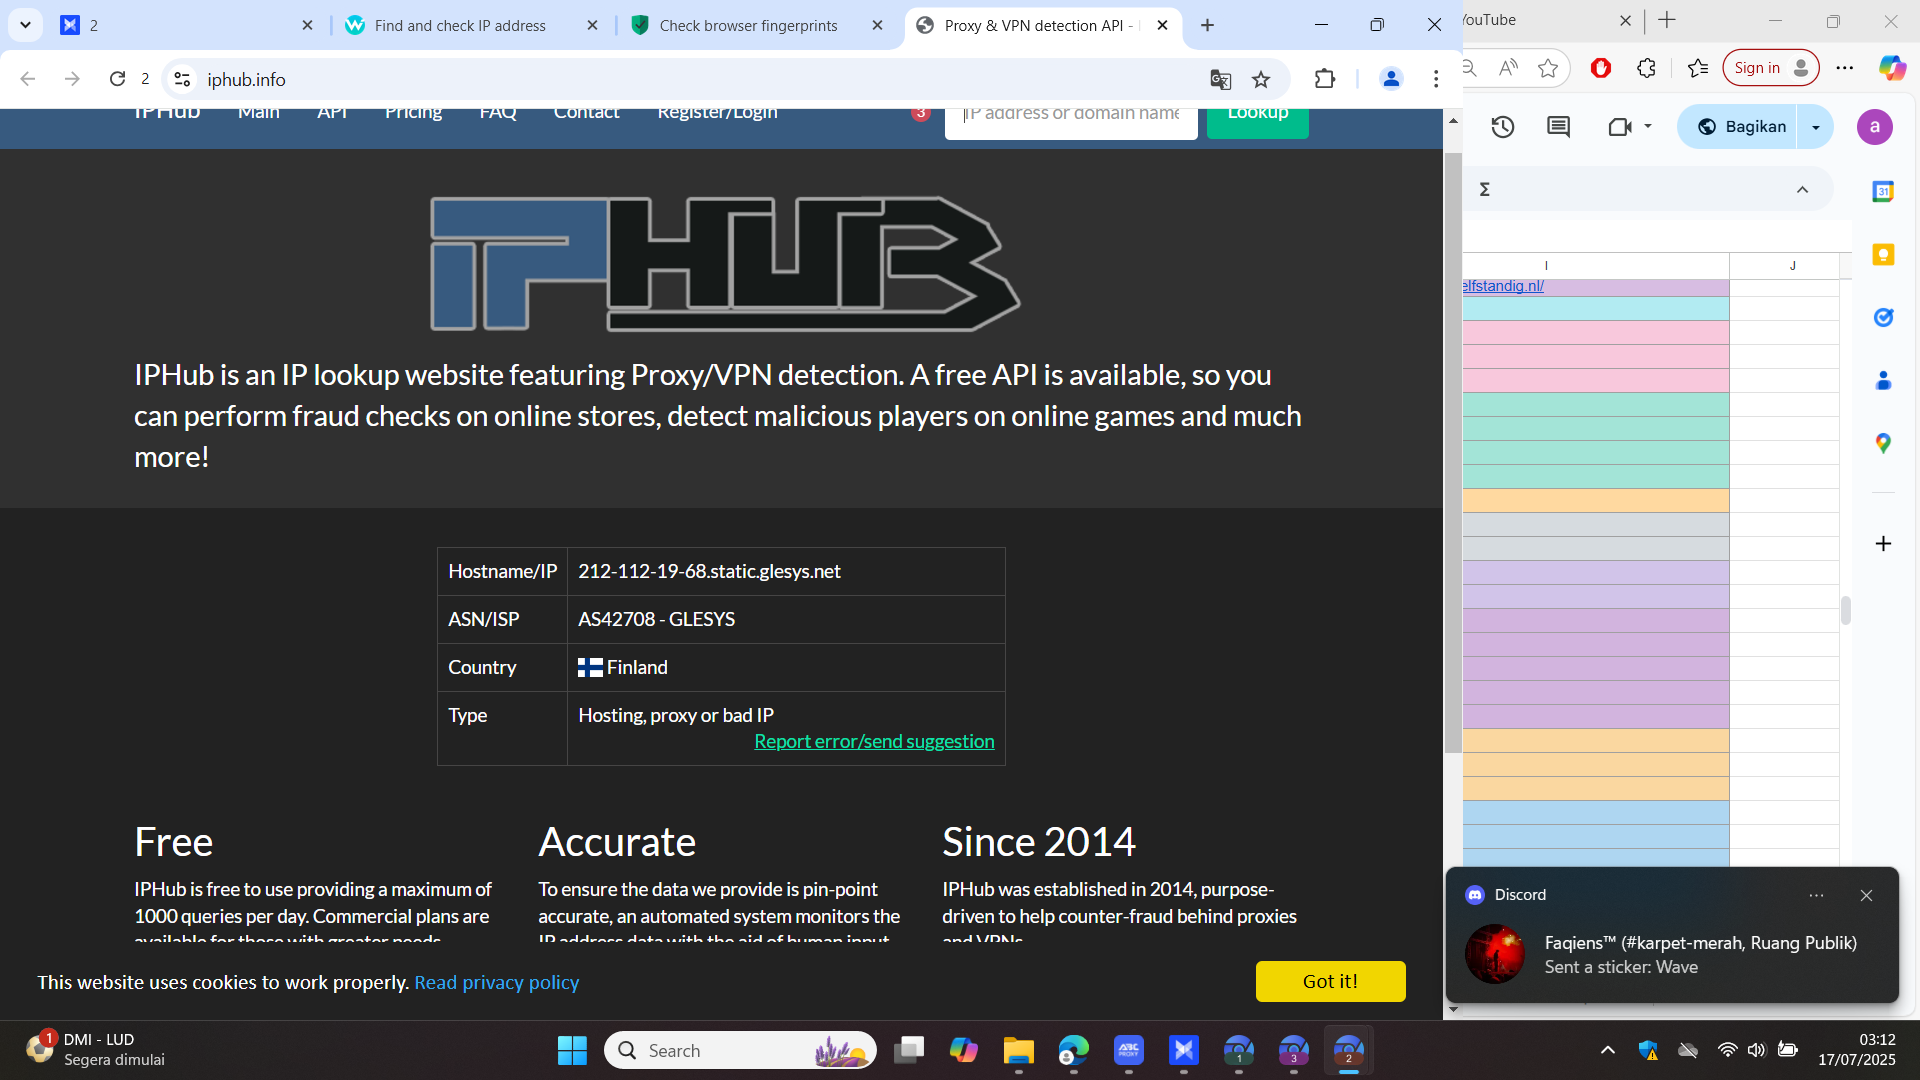Open File Explorer from the taskbar
This screenshot has height=1080, width=1920.
coord(1019,1050)
